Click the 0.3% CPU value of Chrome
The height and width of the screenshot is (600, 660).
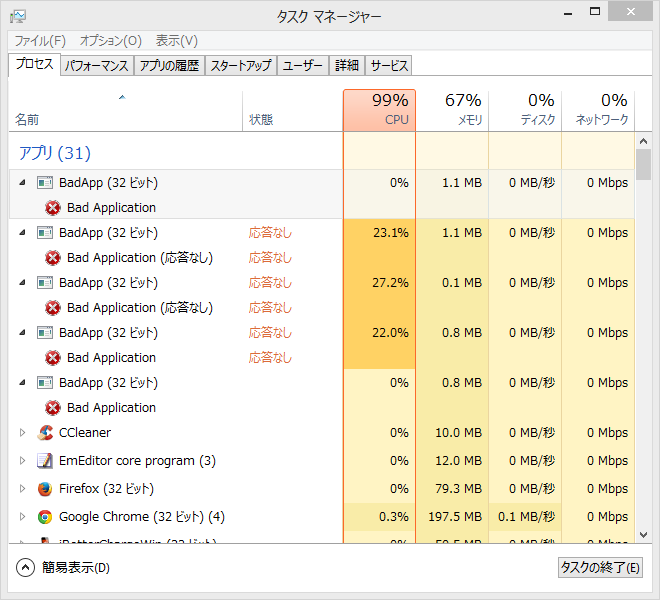click(394, 517)
